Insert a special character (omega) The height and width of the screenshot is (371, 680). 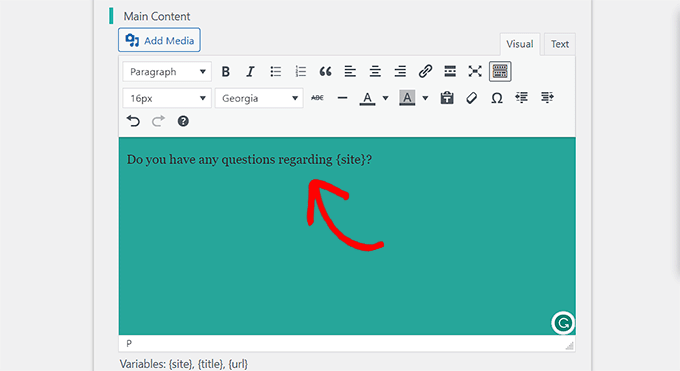click(x=497, y=98)
